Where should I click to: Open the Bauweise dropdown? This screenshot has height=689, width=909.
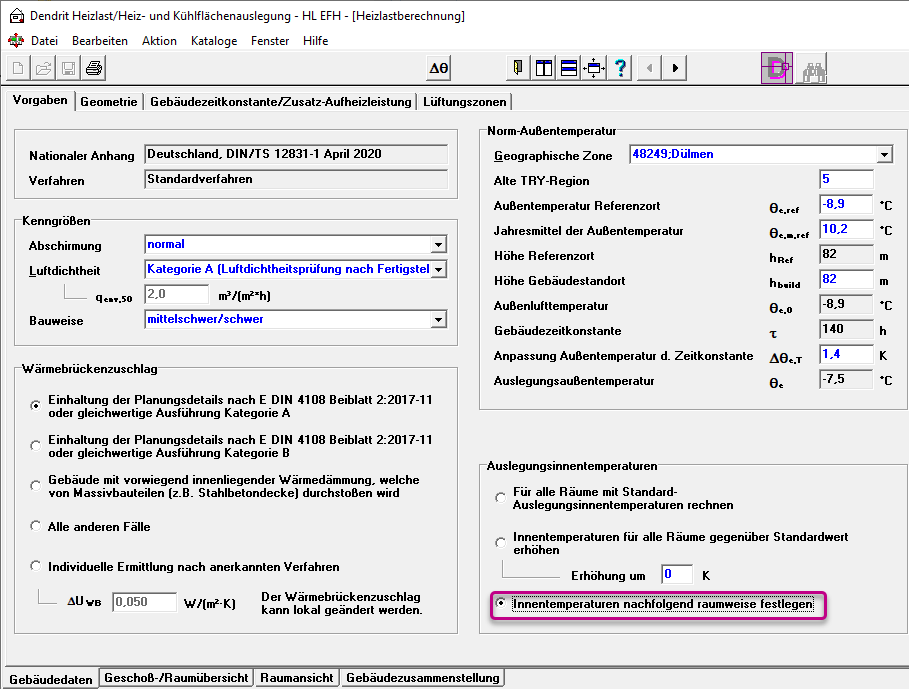(x=438, y=319)
